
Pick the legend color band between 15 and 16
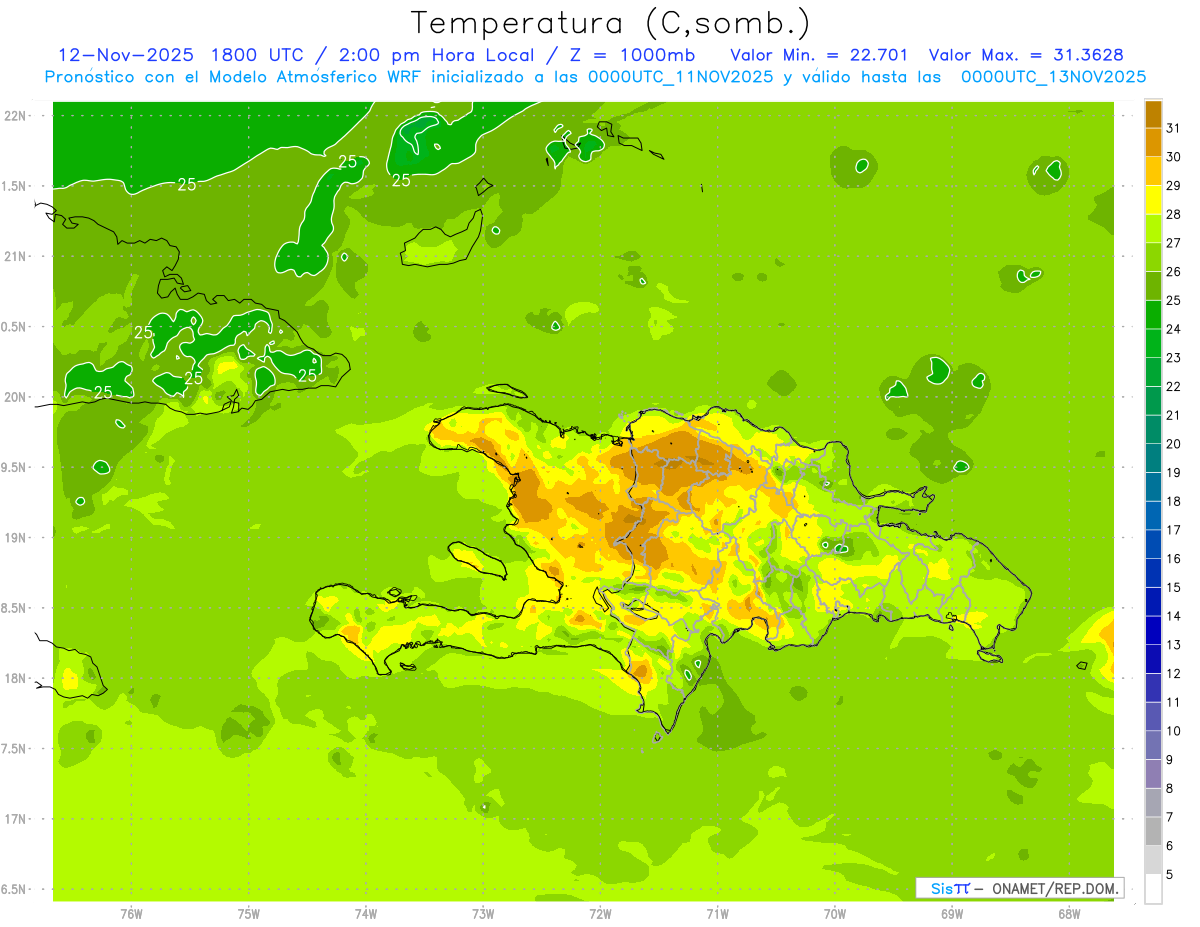point(1153,573)
